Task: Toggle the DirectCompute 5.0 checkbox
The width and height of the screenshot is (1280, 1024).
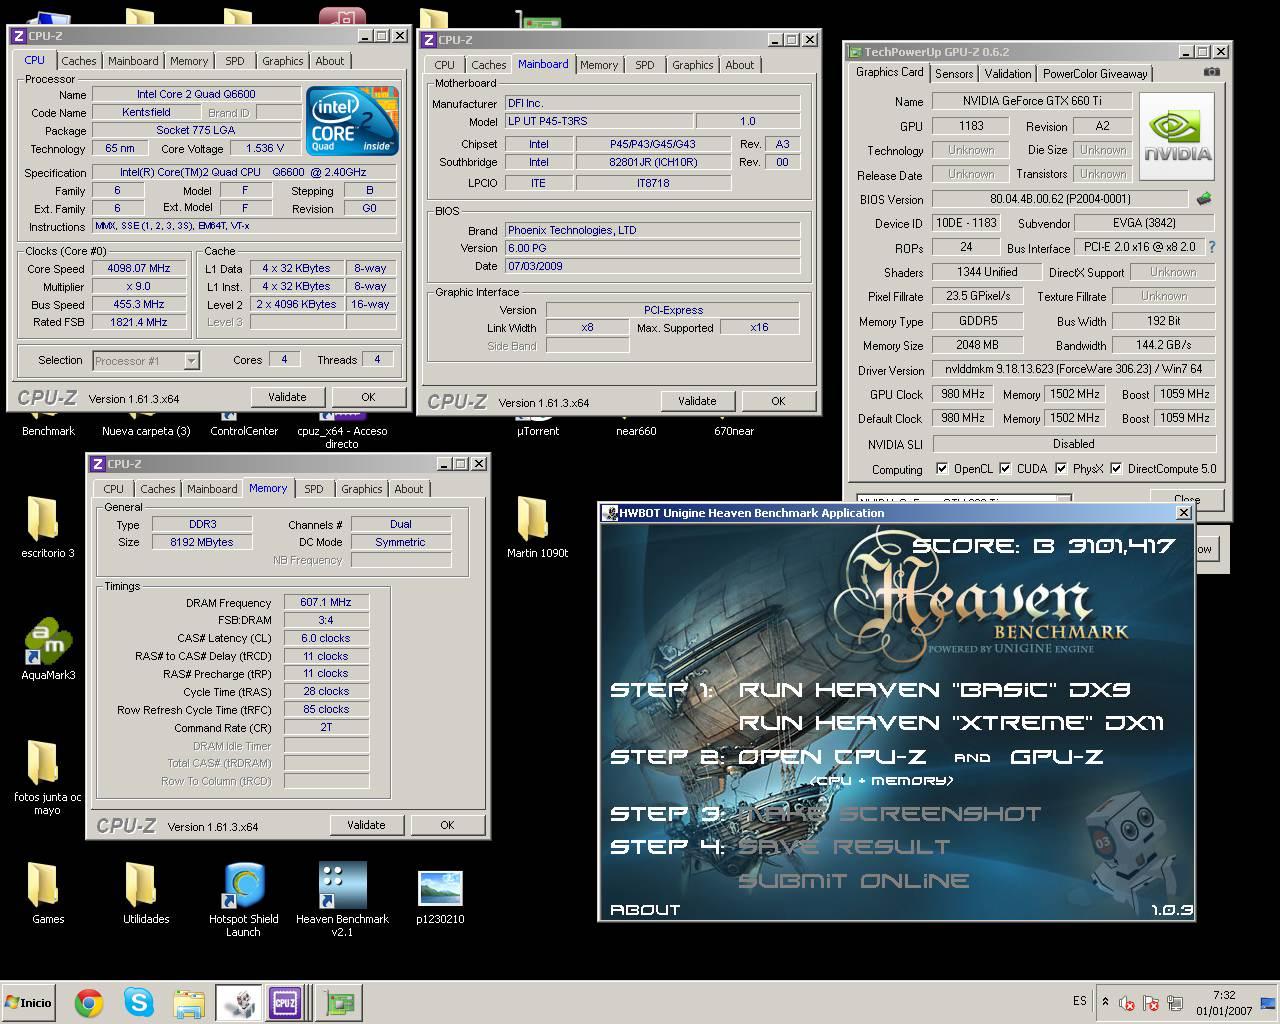Action: pyautogui.click(x=1115, y=468)
